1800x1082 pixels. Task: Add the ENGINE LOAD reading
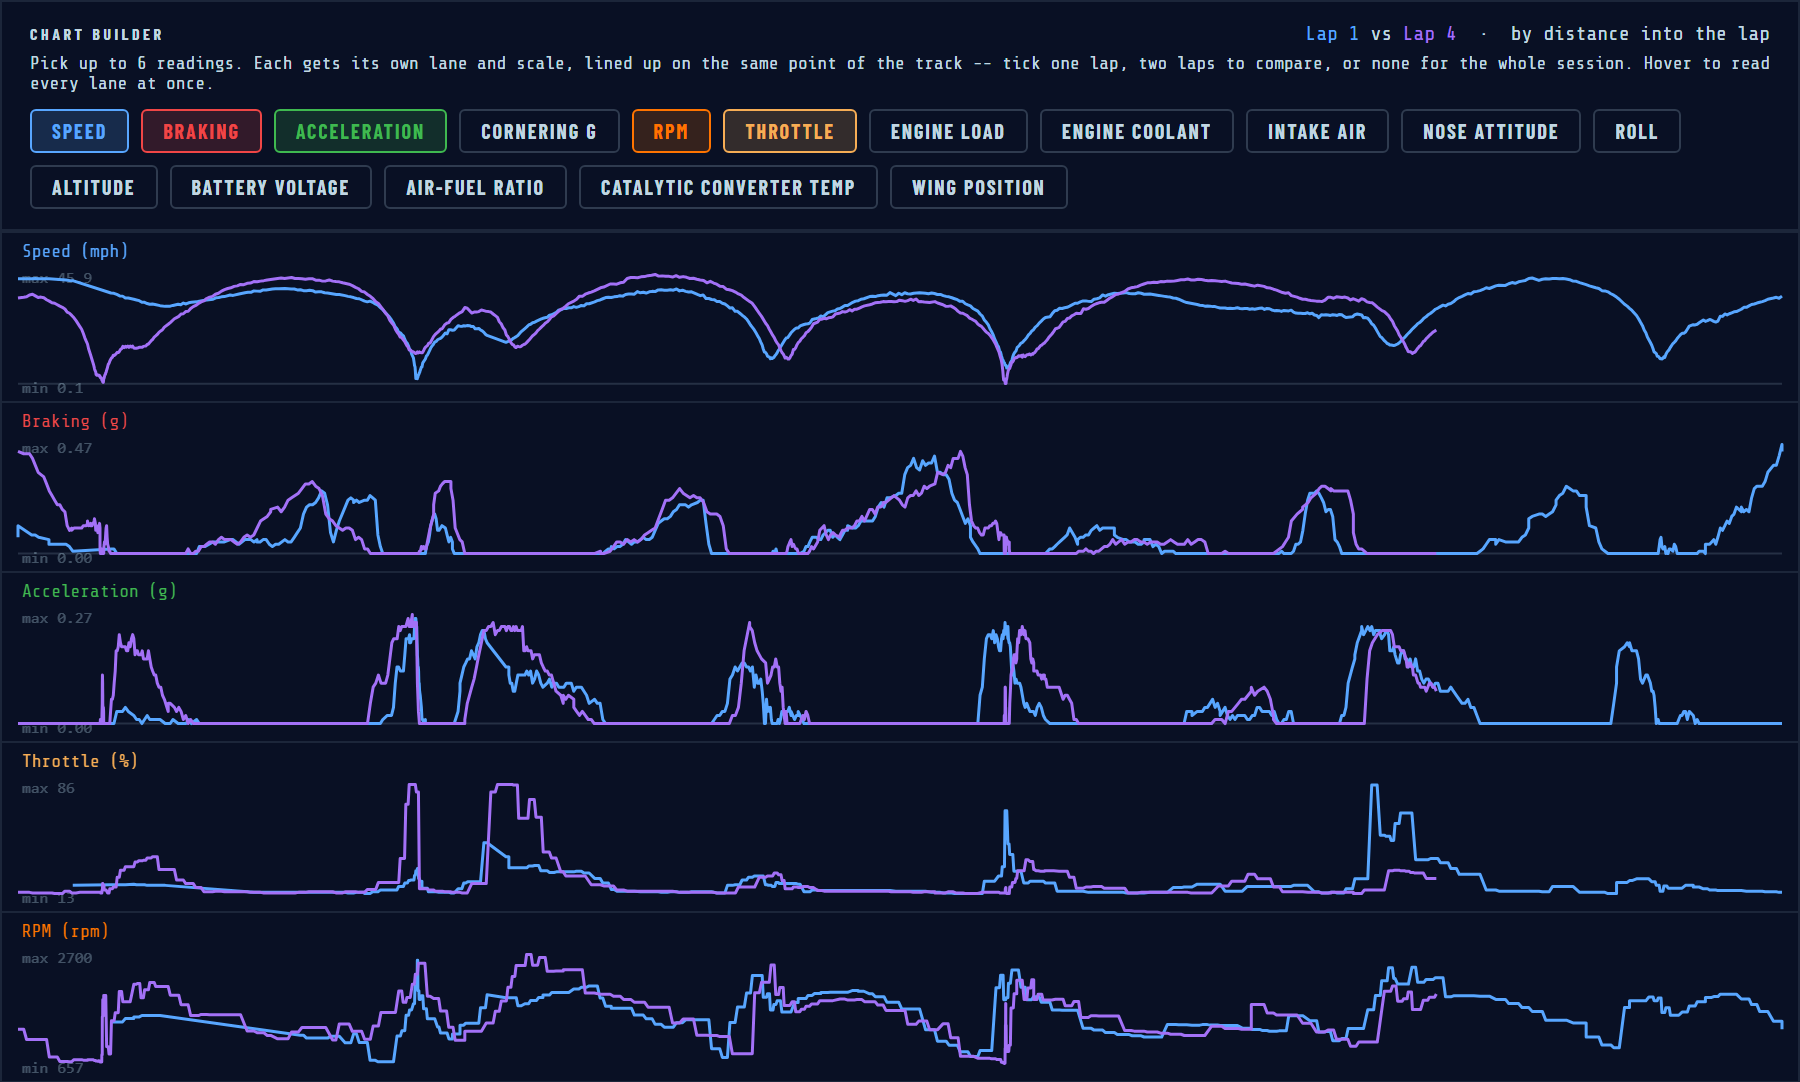click(x=948, y=131)
